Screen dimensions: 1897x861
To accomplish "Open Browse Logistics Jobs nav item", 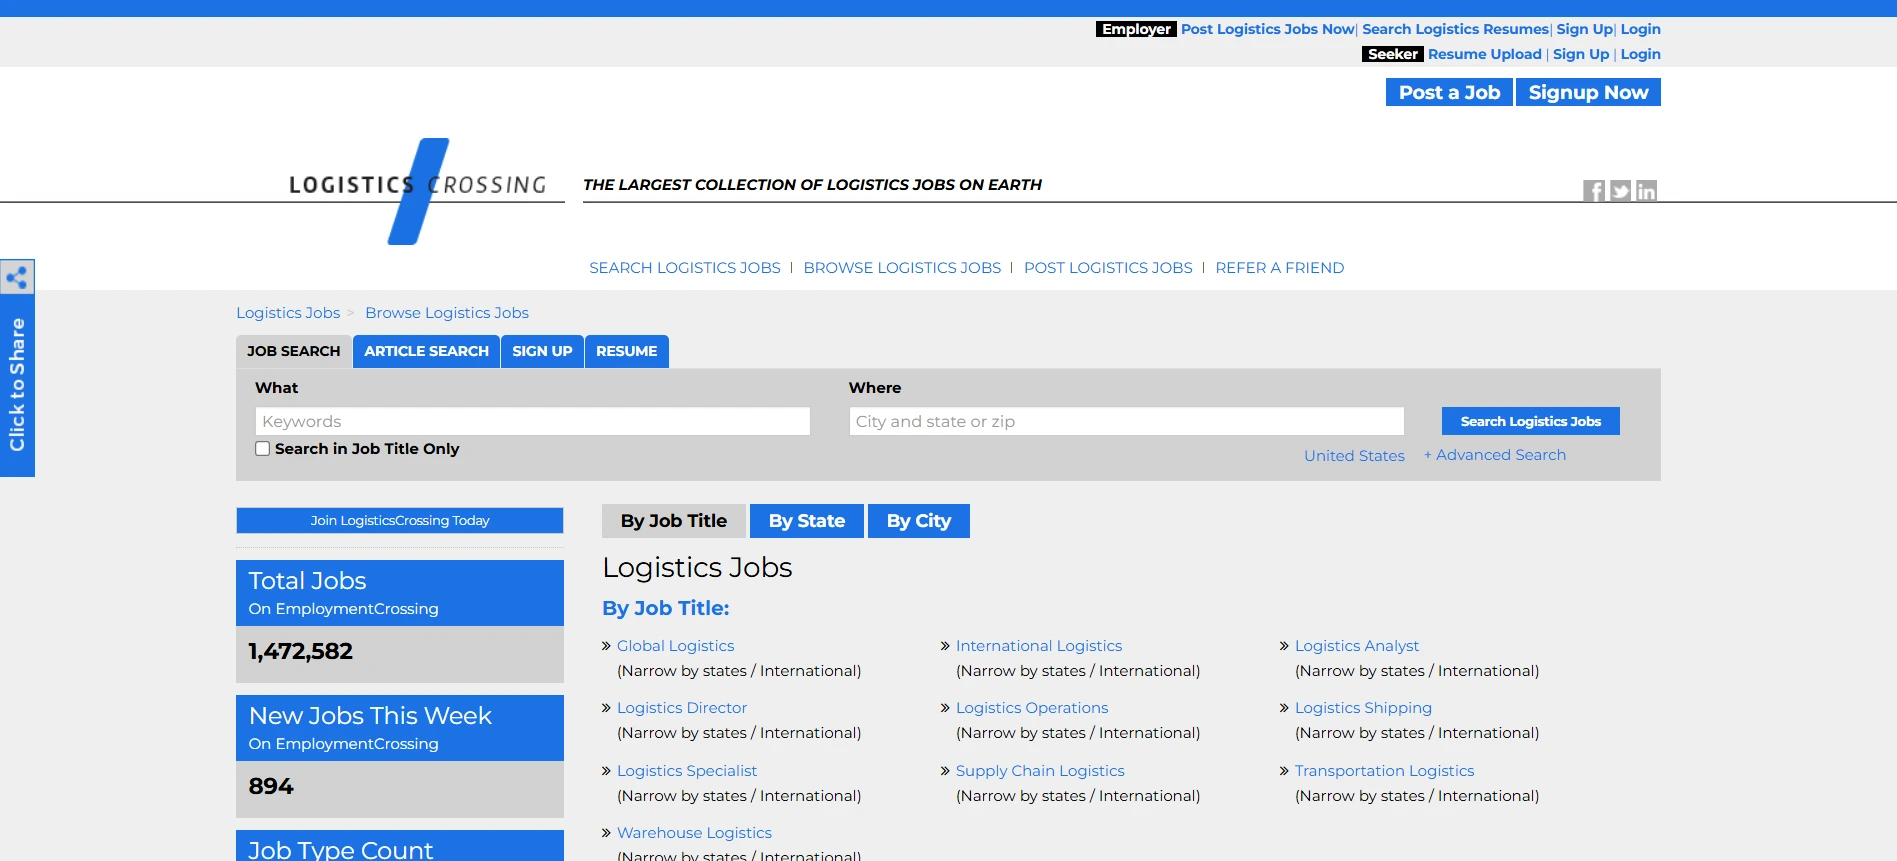I will tap(902, 268).
